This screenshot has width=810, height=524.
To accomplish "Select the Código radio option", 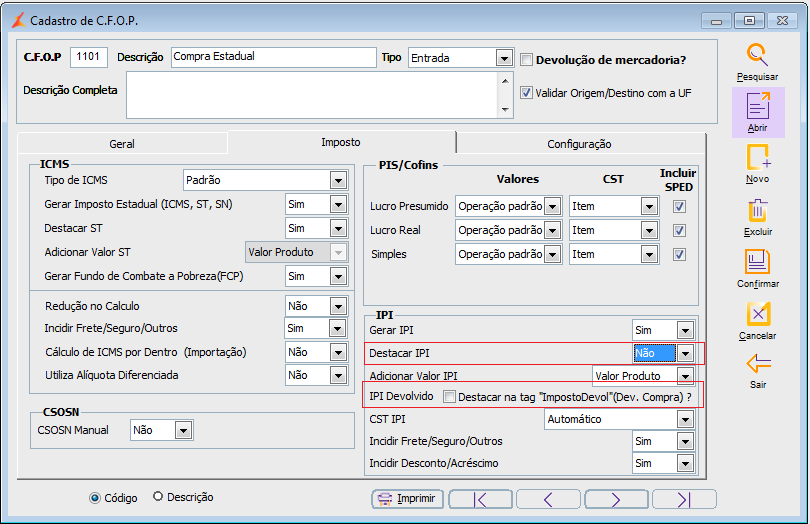I will pos(95,498).
